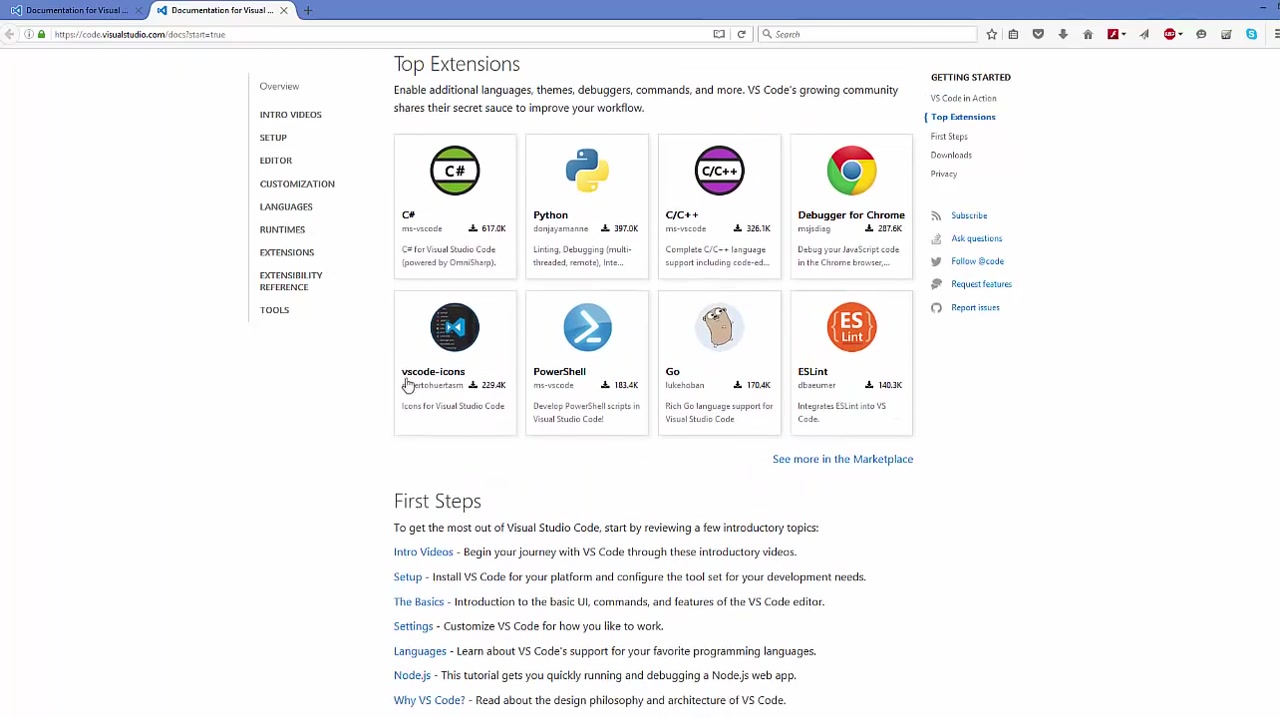The height and width of the screenshot is (718, 1280).
Task: Click the Skype icon in the toolbar
Action: (x=1251, y=34)
